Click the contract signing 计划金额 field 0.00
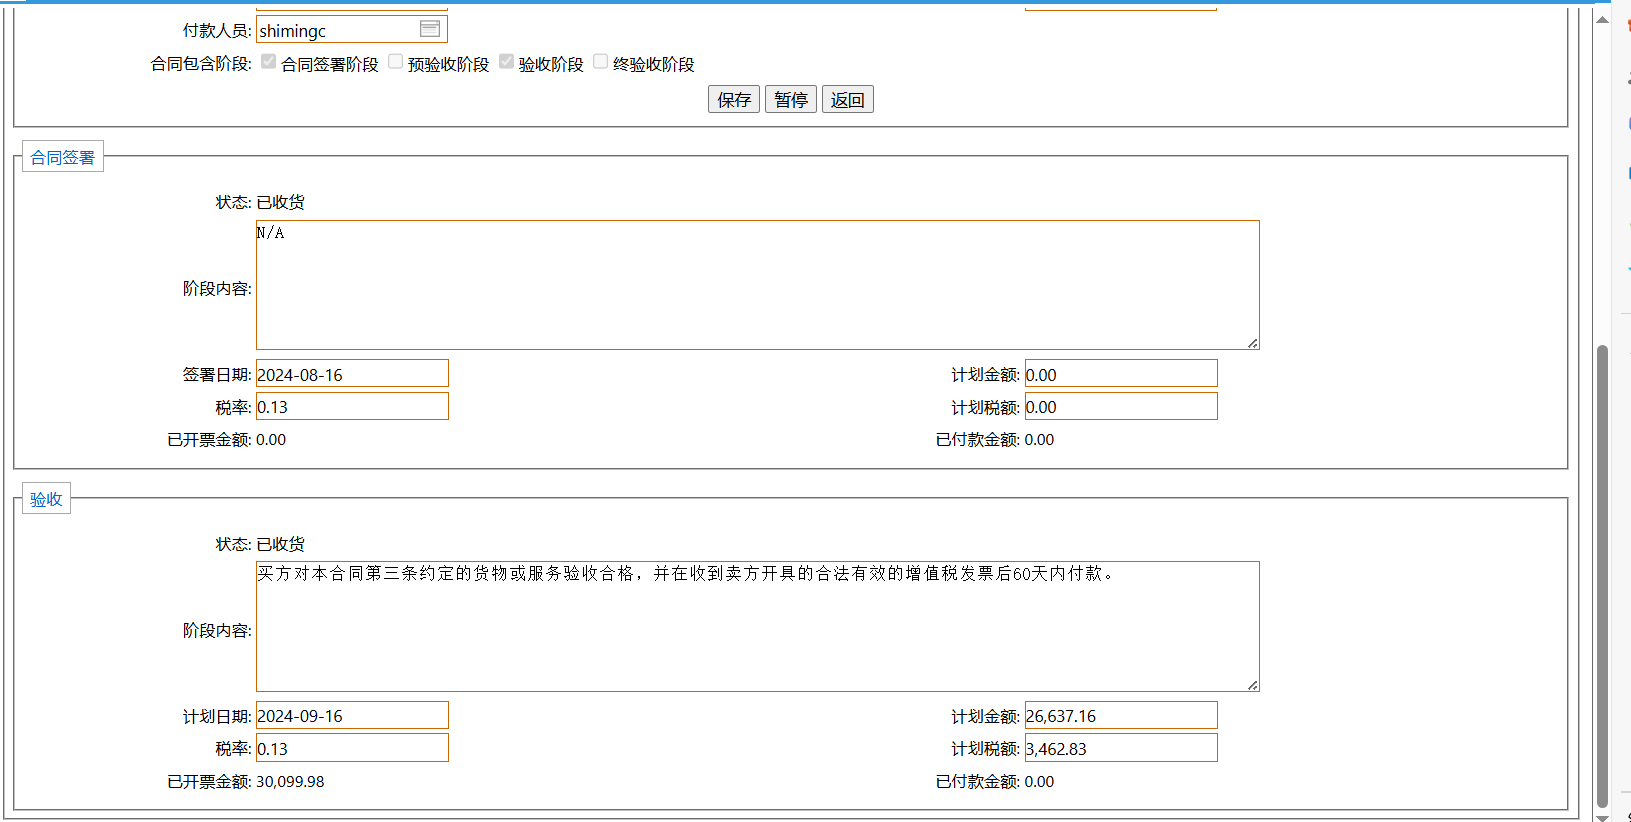Image resolution: width=1631 pixels, height=822 pixels. click(1121, 373)
